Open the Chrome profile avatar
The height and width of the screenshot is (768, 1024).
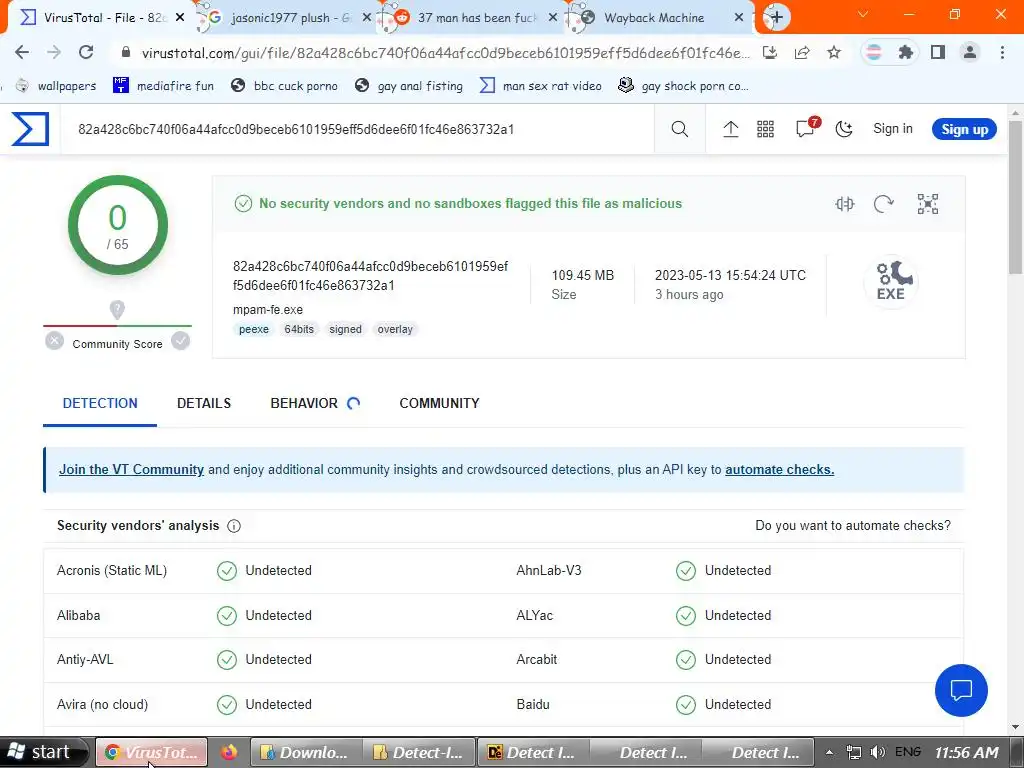point(970,52)
